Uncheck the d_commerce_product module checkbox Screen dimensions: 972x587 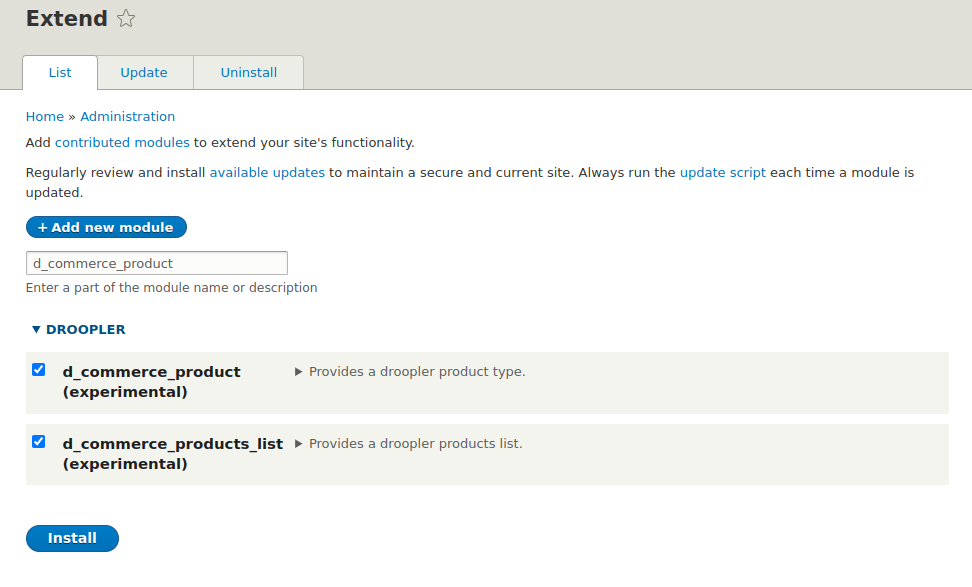[x=38, y=370]
